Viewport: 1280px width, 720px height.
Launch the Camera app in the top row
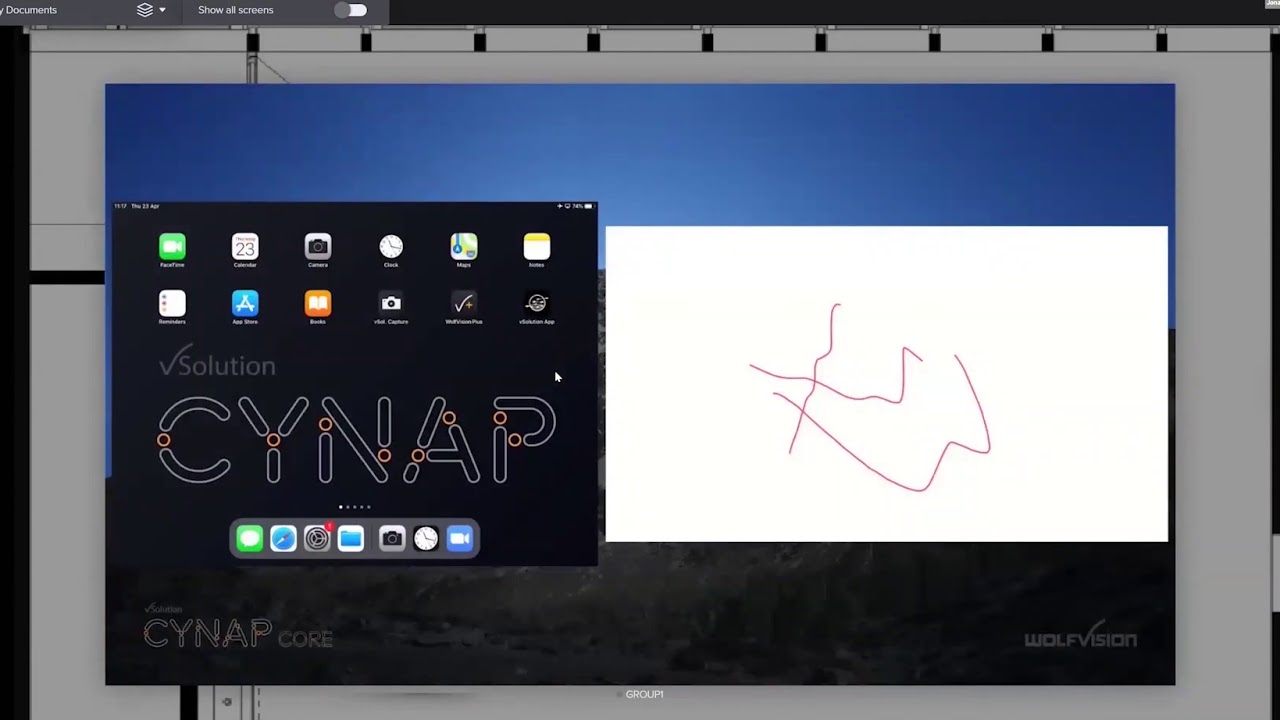click(x=318, y=246)
